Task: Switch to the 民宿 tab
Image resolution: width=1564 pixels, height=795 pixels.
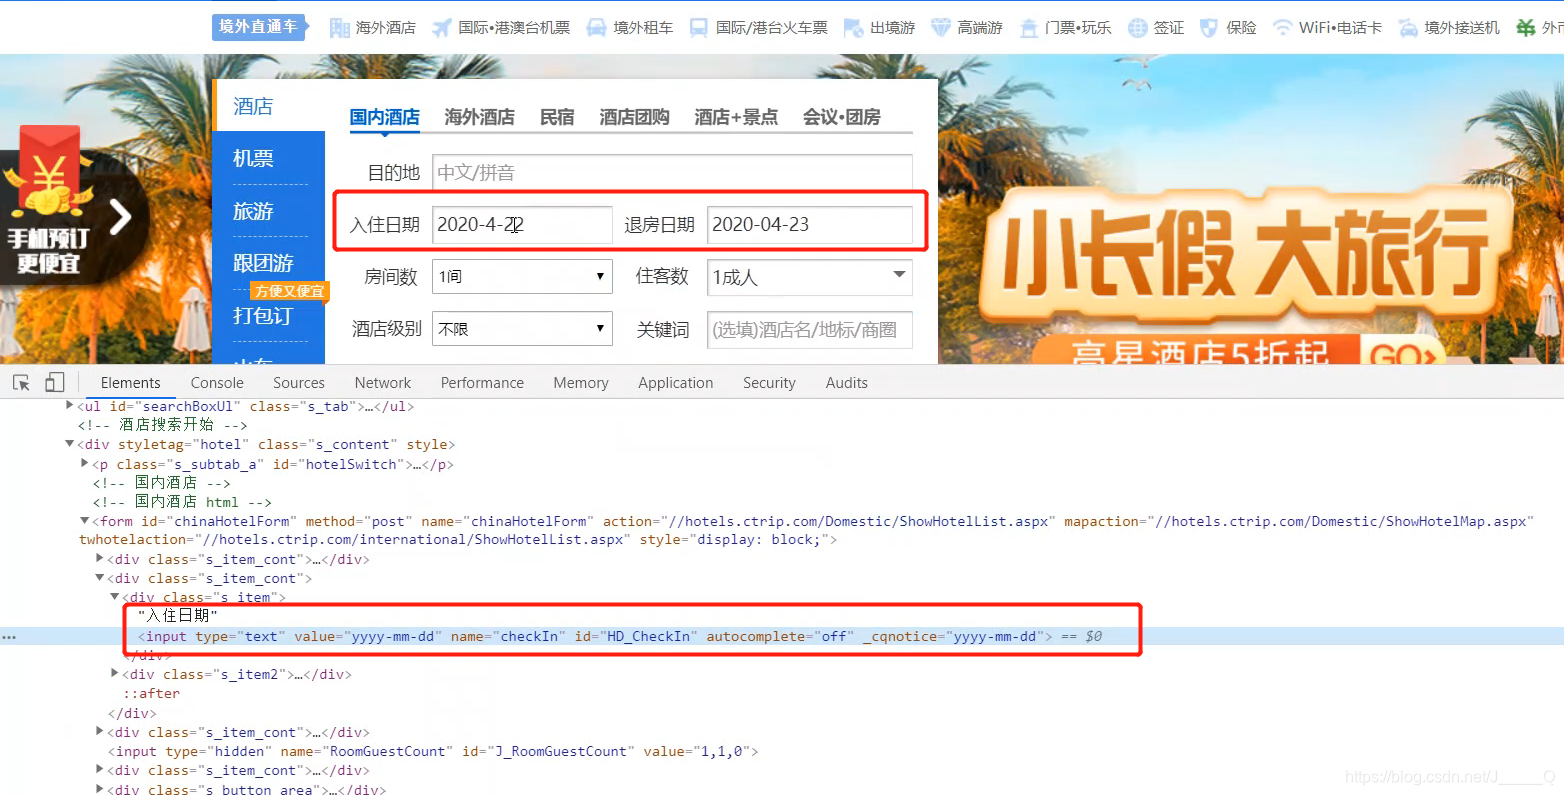Action: coord(557,117)
